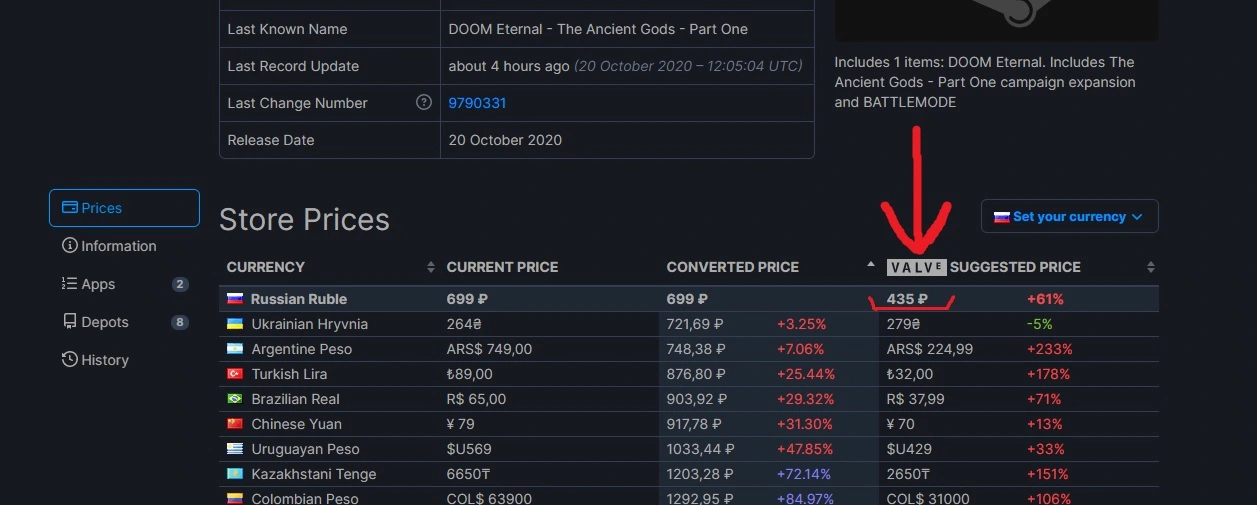Click the Apps count badge showing 2
Viewport: 1257px width, 505px height.
point(180,284)
